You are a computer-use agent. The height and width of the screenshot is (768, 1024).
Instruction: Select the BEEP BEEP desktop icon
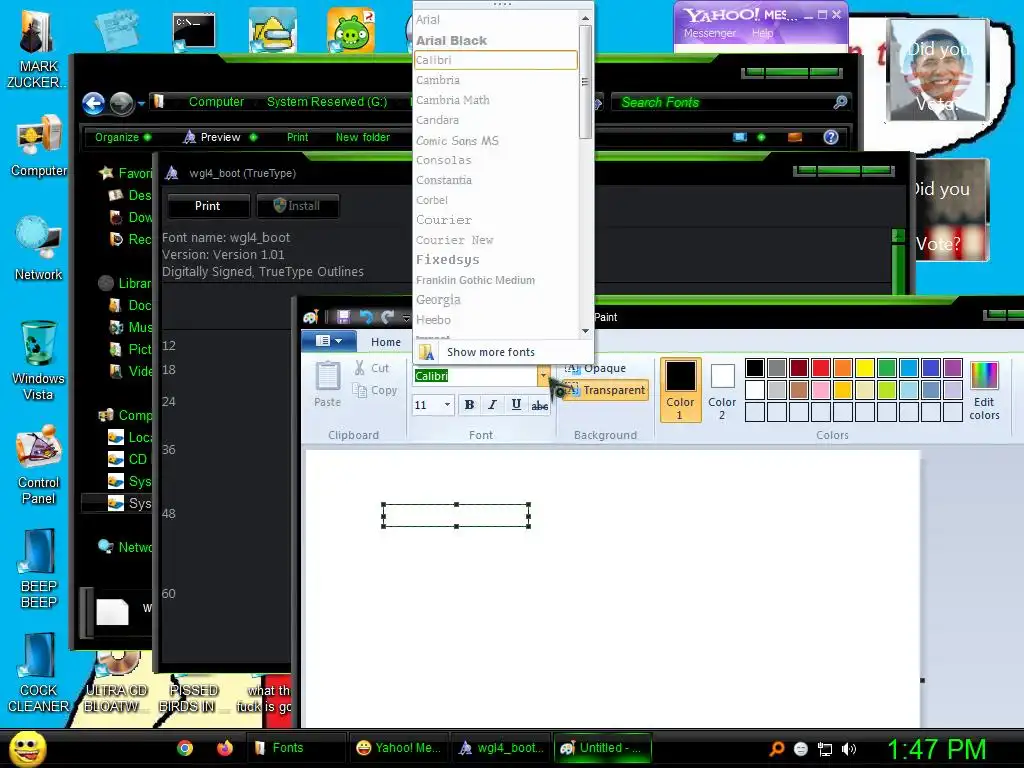coord(39,569)
